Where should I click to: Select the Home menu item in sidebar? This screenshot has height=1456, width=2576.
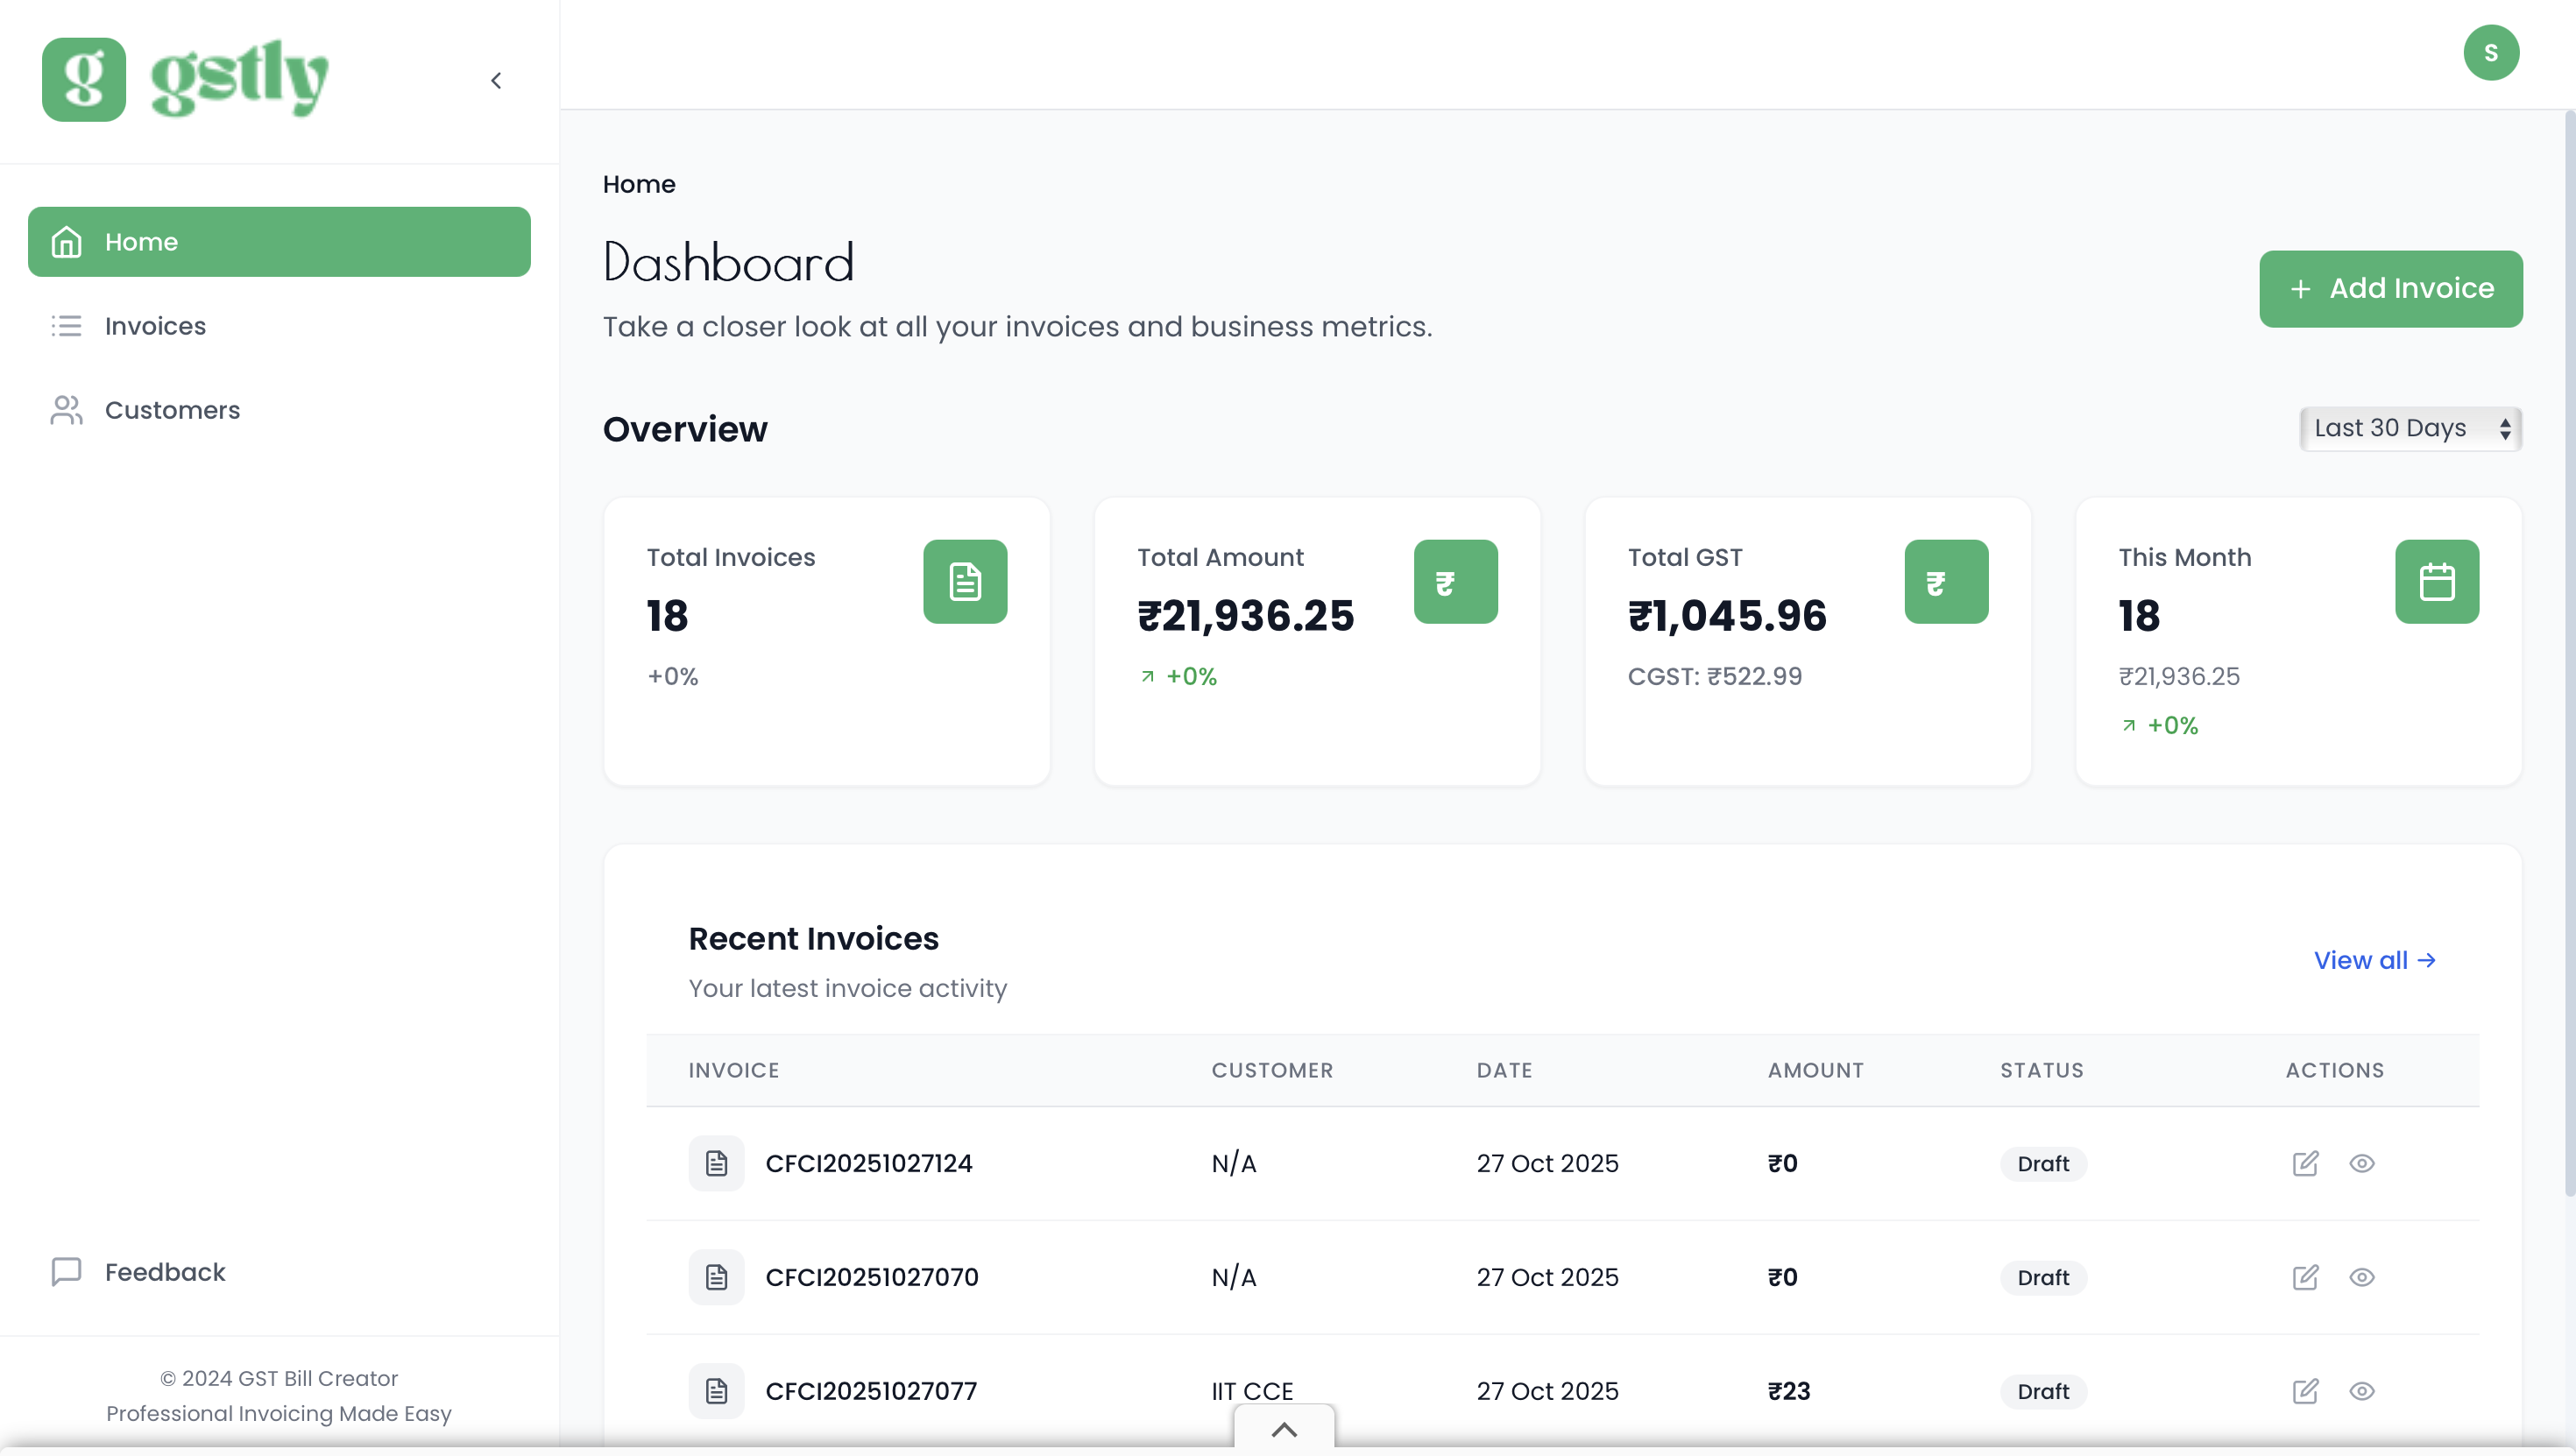tap(142, 241)
